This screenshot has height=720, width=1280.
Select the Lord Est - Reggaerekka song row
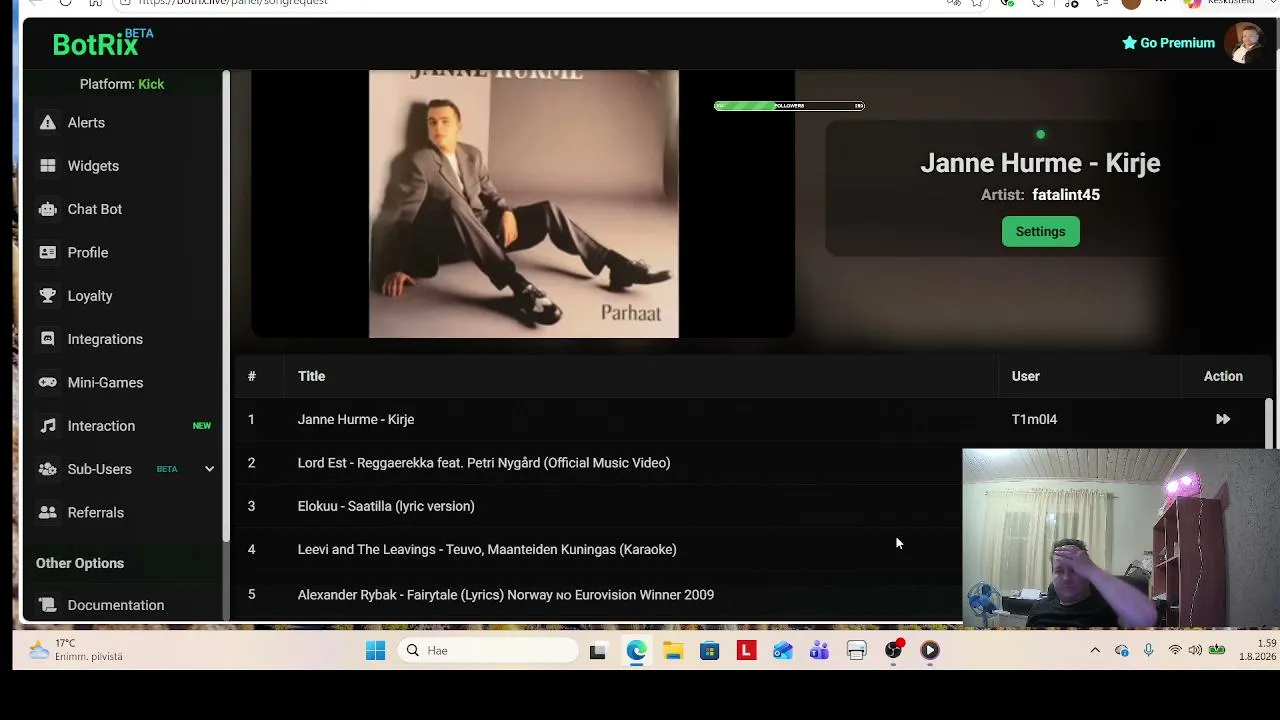coord(598,463)
